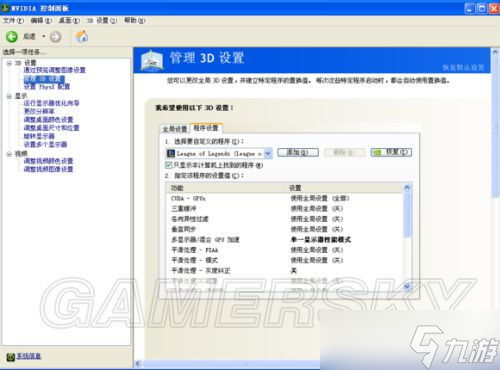Select the 平滑处理 - FXAA row
500x370 pixels.
point(285,250)
